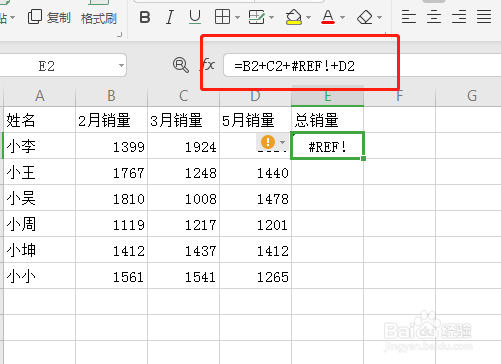Image resolution: width=501 pixels, height=364 pixels.
Task: Select cell with value 1810
Action: coord(112,198)
